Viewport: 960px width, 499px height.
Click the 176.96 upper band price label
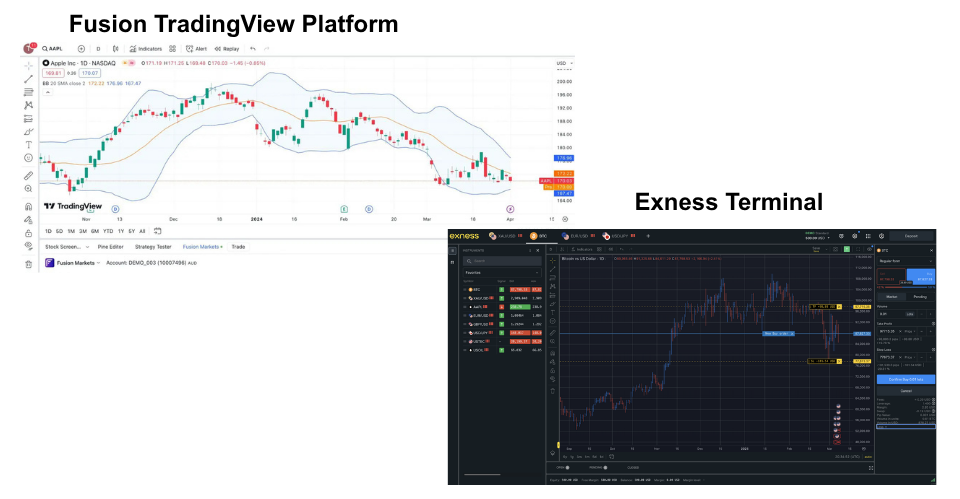point(564,158)
